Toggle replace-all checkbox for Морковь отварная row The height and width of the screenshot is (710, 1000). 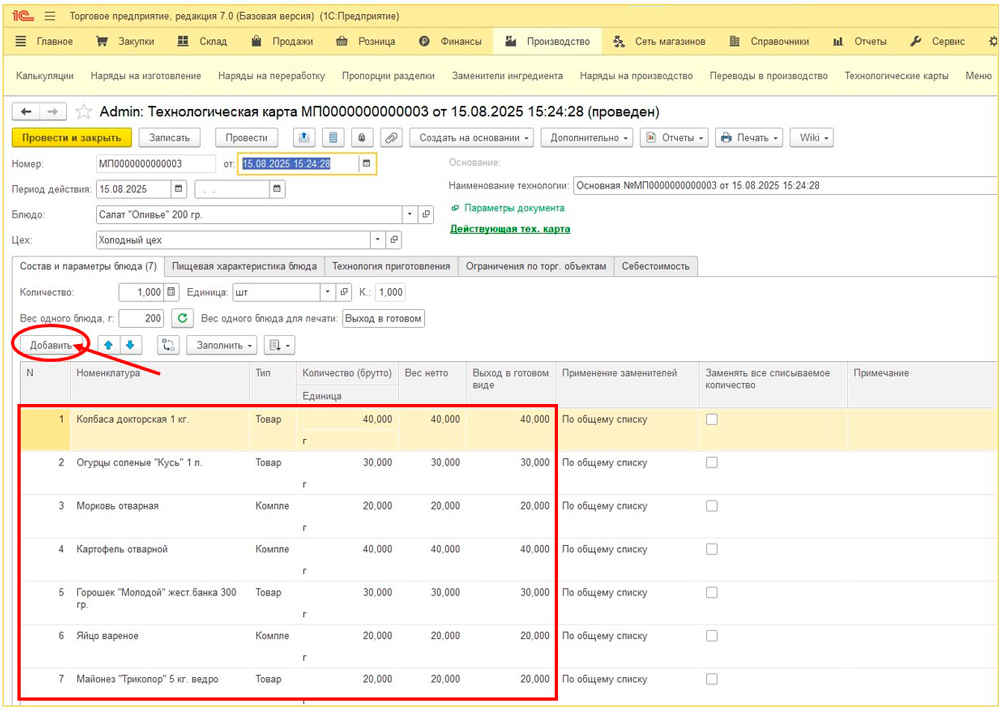tap(711, 506)
